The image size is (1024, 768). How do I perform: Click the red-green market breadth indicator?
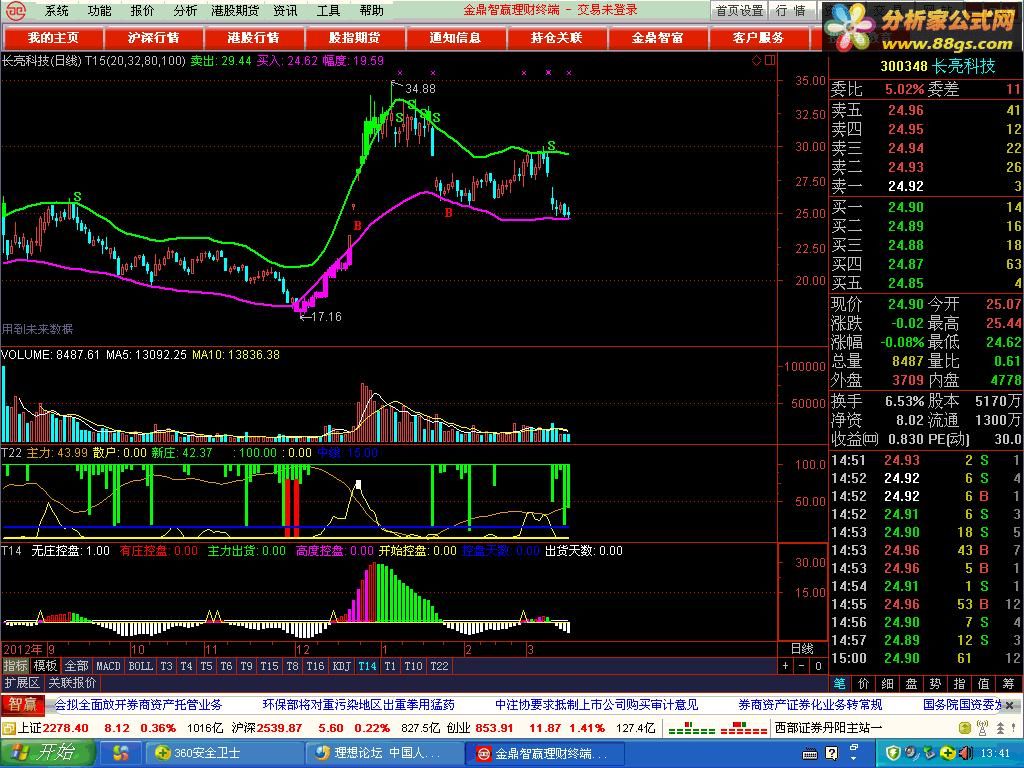[717, 728]
